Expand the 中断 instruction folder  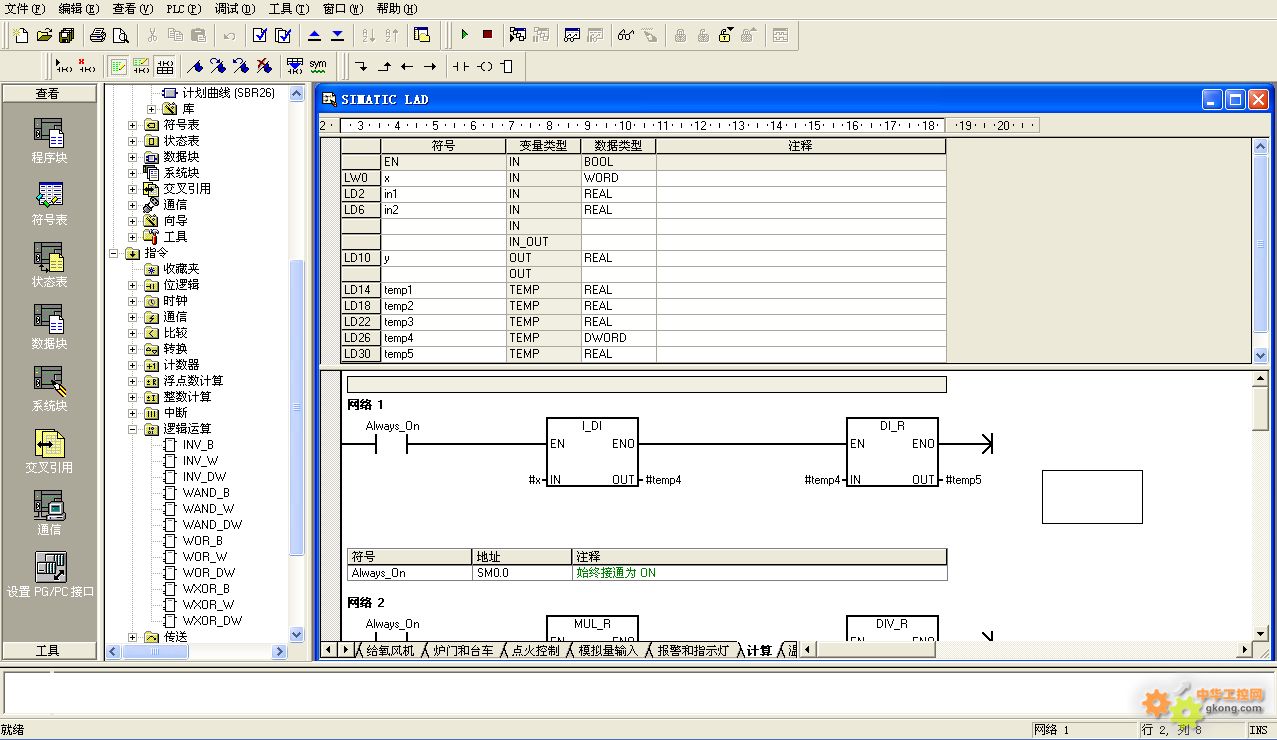(x=133, y=413)
